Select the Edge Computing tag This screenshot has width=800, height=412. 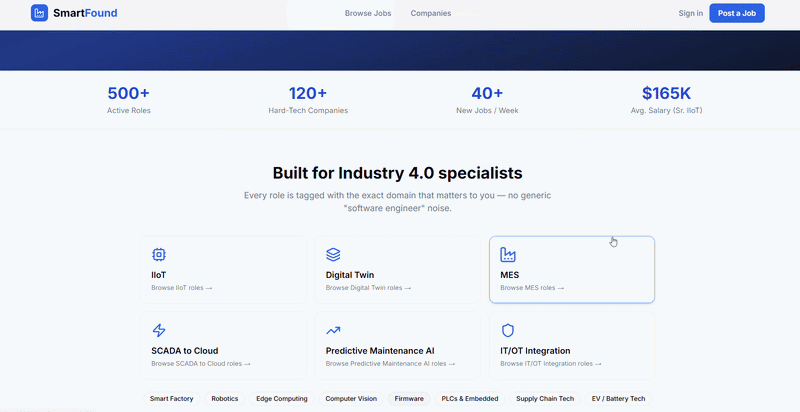[x=282, y=399]
